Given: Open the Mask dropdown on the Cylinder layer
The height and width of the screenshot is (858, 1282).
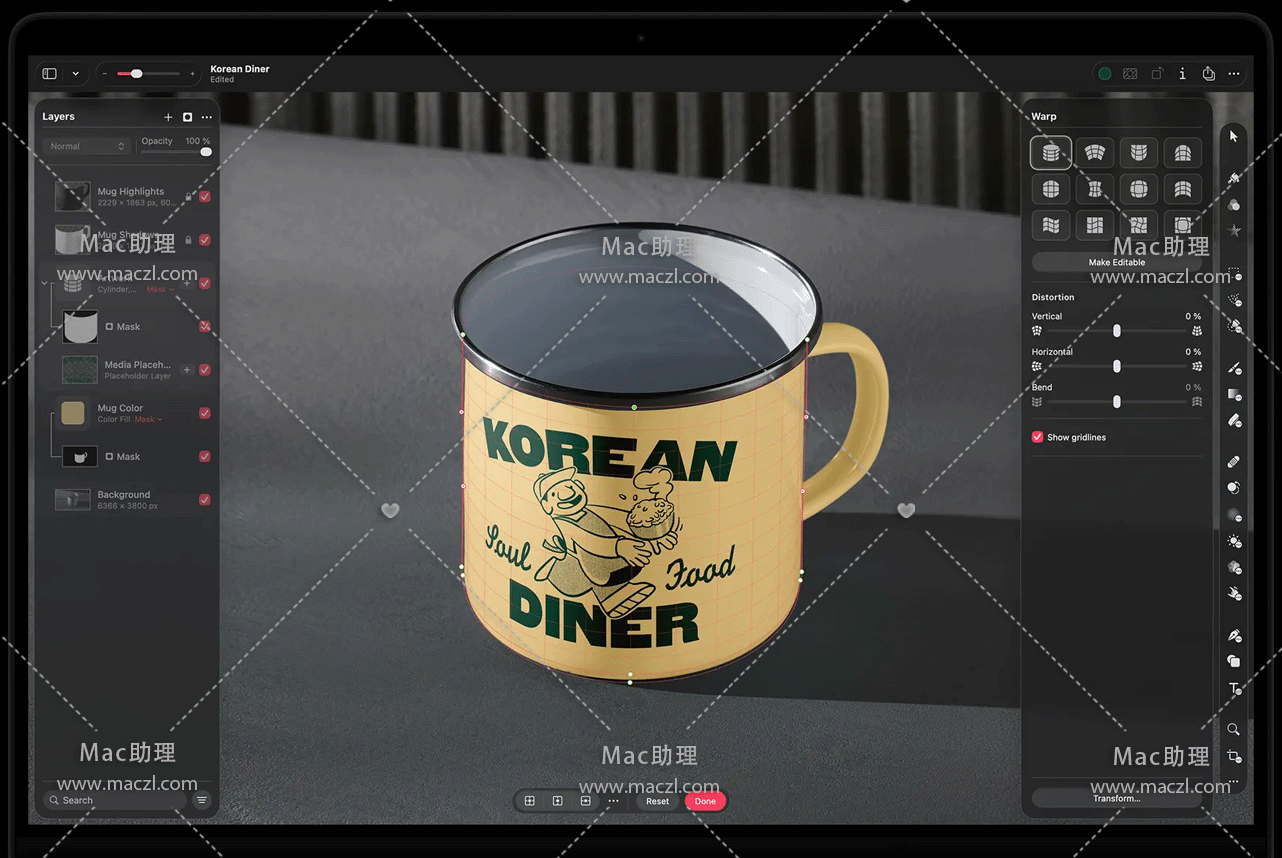Looking at the screenshot, I should (x=160, y=290).
